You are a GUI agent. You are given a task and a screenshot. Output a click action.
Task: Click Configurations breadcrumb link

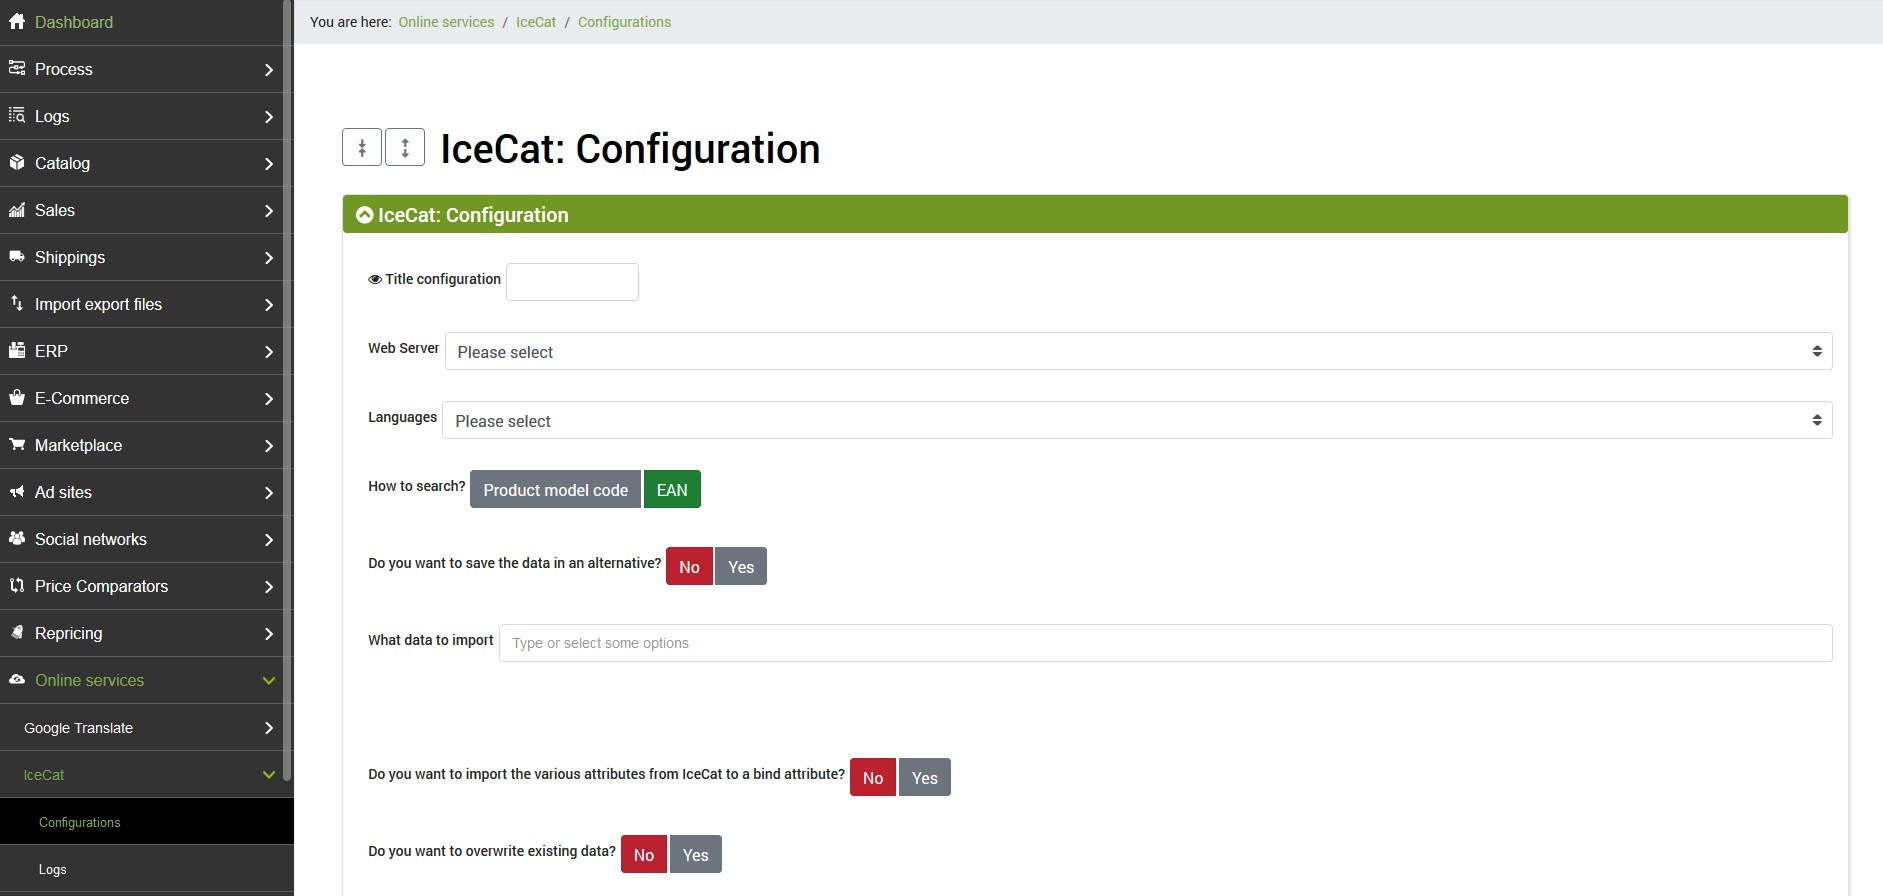click(624, 22)
